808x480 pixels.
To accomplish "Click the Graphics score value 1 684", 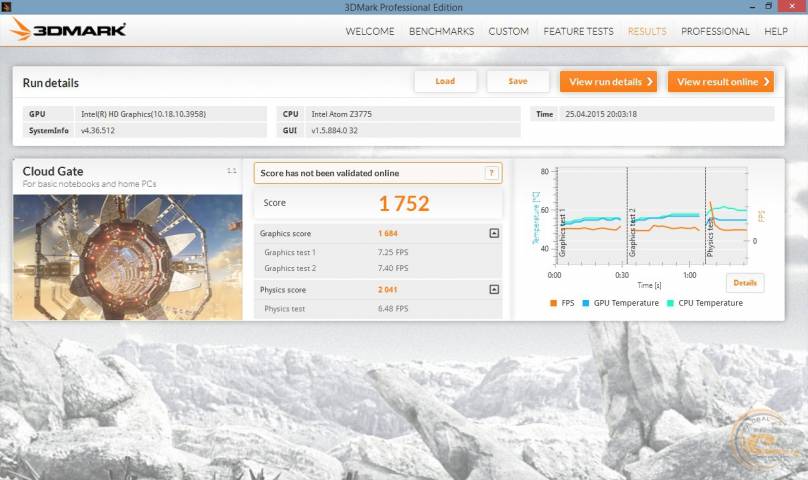I will pos(388,234).
